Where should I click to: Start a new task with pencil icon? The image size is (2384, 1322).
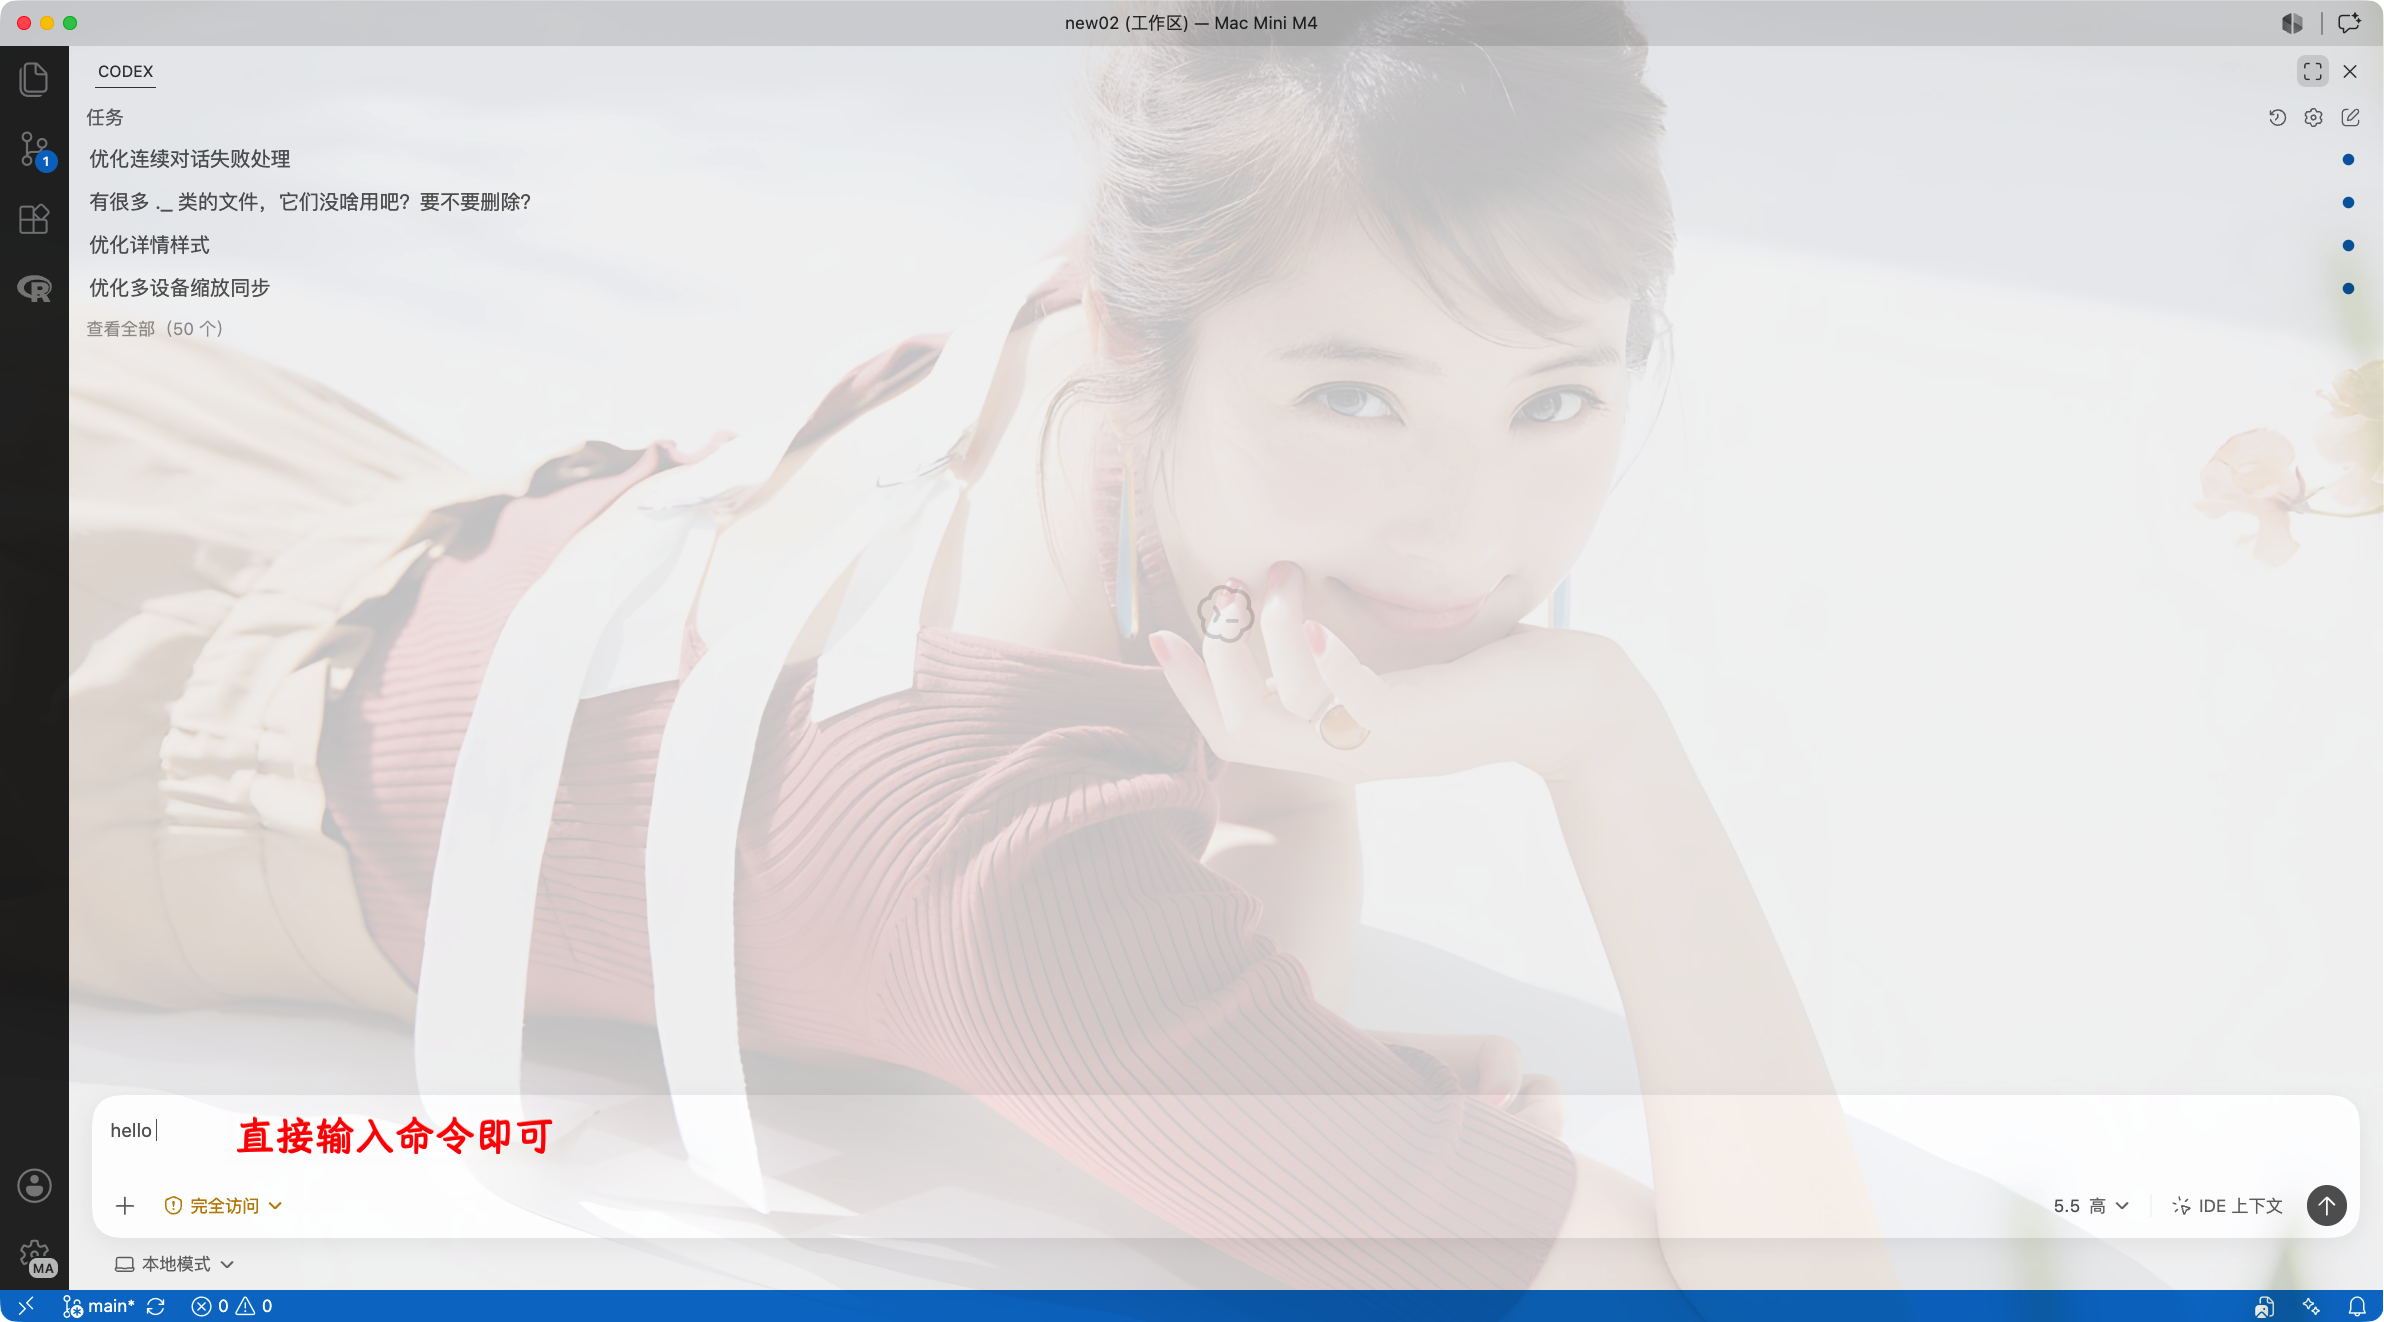[2350, 118]
